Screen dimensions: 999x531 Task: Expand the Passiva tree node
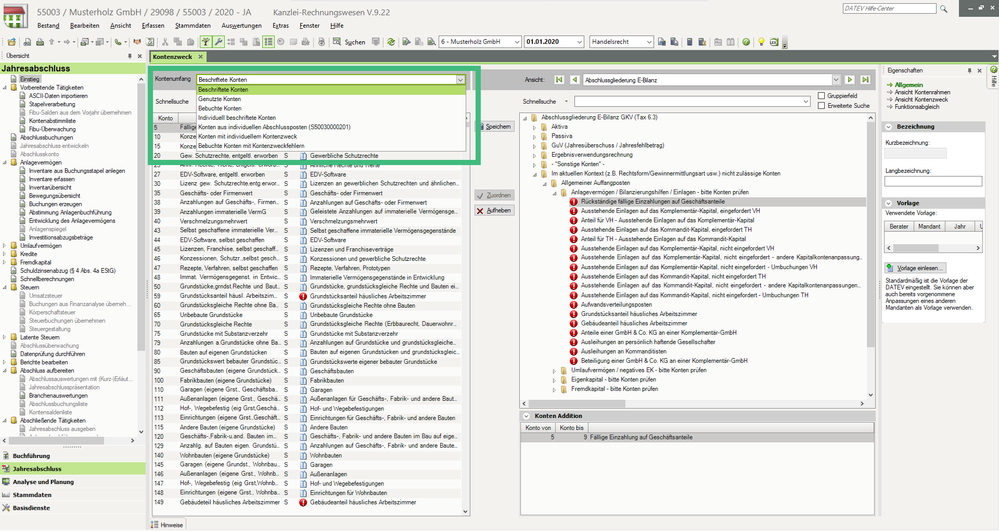[535, 136]
